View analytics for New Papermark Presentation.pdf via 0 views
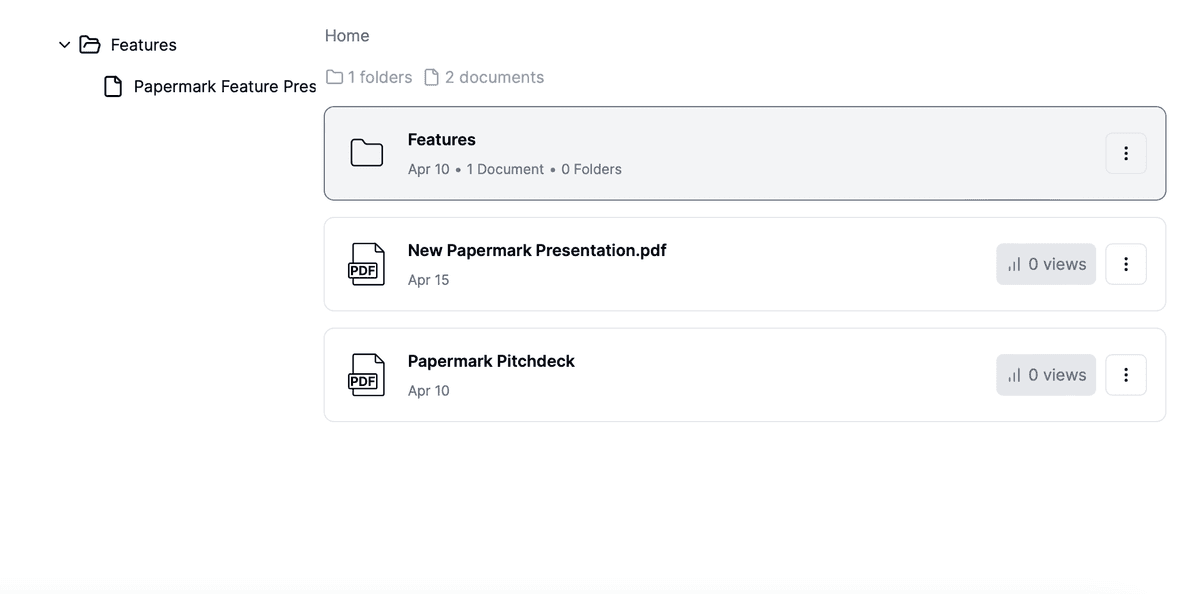 [1046, 263]
